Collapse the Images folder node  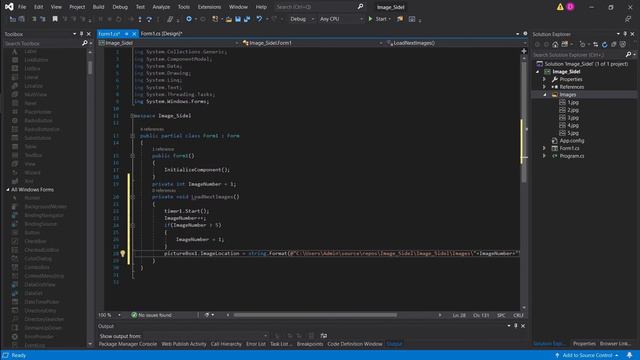click(x=544, y=95)
